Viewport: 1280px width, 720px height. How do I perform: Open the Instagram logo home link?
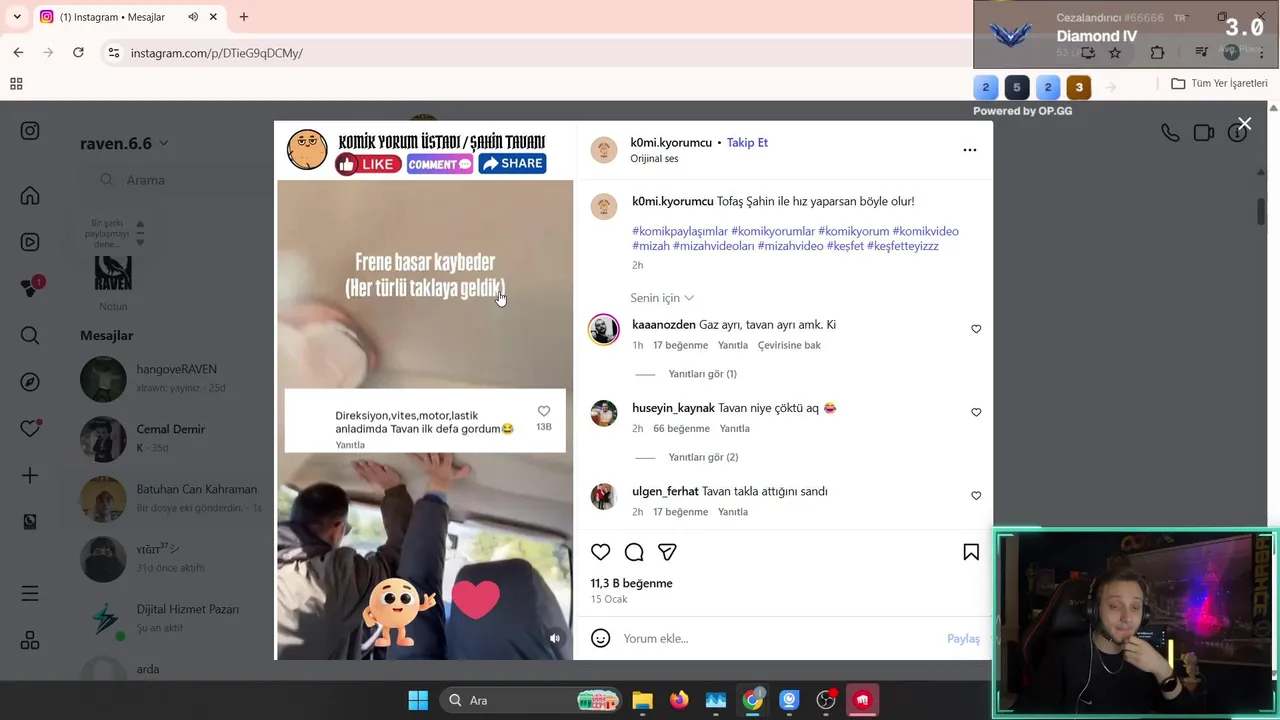click(x=30, y=131)
